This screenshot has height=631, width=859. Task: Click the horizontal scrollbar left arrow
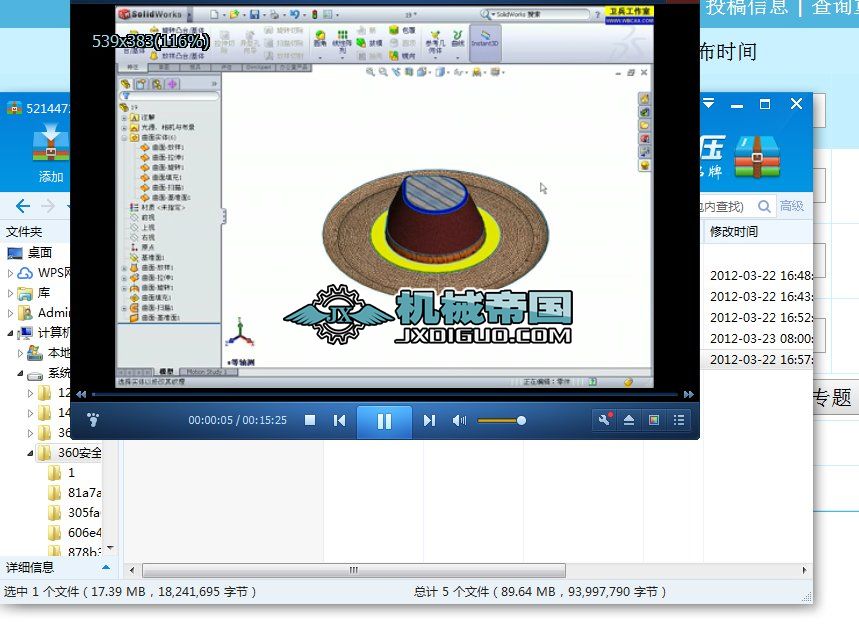click(131, 570)
